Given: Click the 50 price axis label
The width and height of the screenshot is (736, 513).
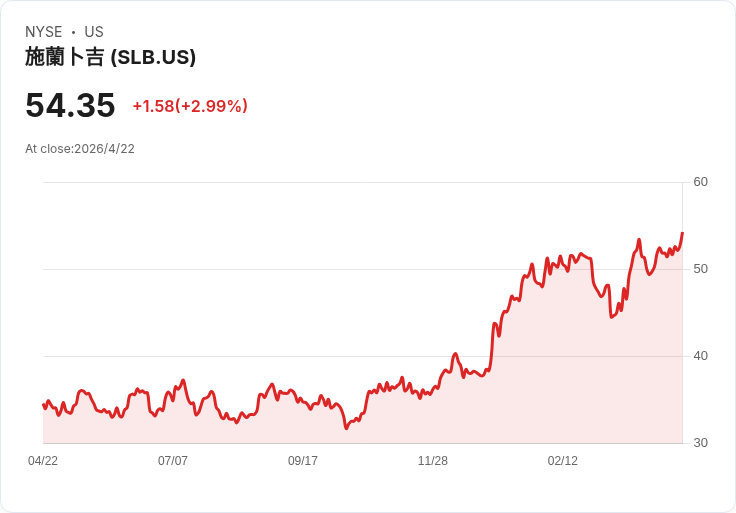Looking at the screenshot, I should [700, 269].
